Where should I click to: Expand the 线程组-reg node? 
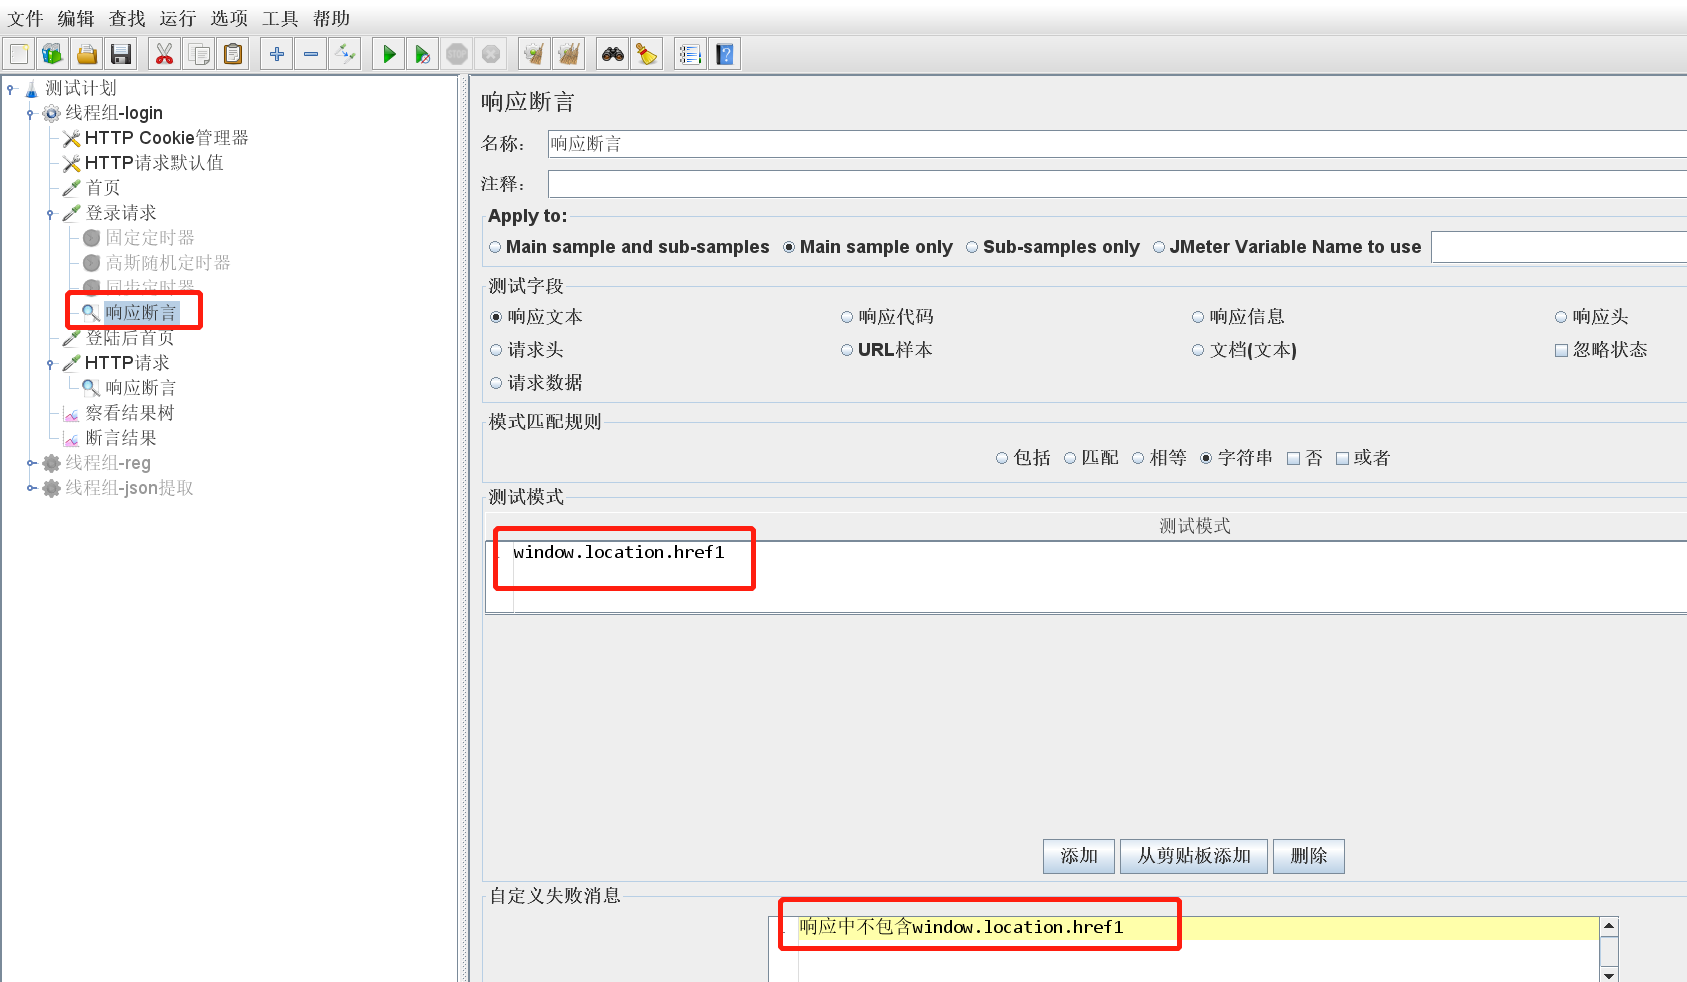pos(31,463)
